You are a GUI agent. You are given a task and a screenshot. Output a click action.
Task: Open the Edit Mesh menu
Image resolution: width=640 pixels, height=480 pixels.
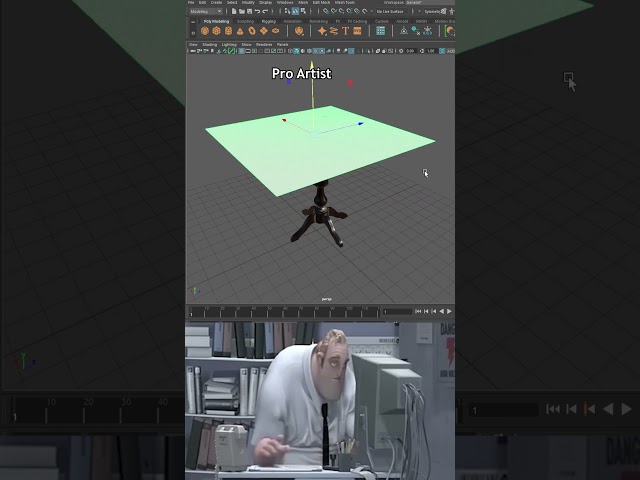(x=321, y=2)
